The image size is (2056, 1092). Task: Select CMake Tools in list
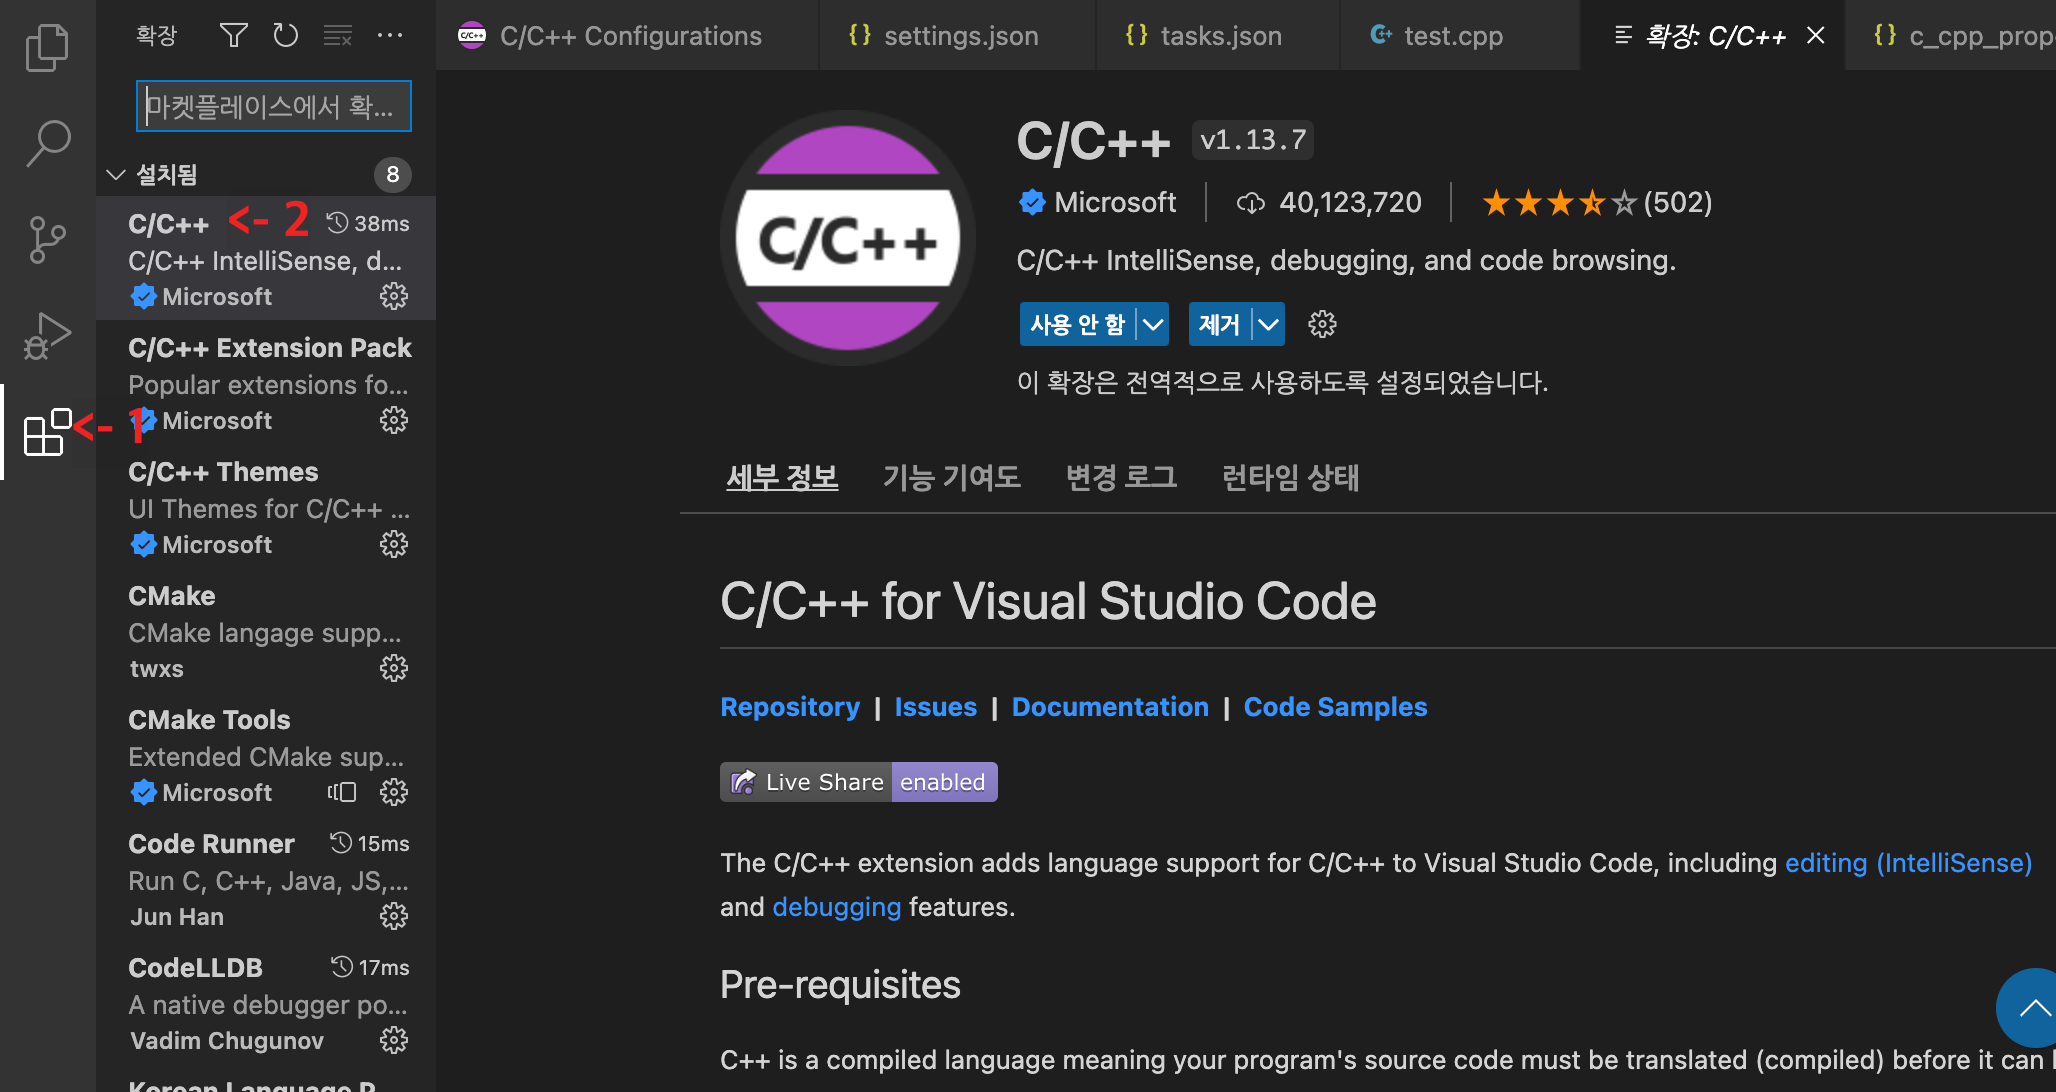[x=266, y=755]
